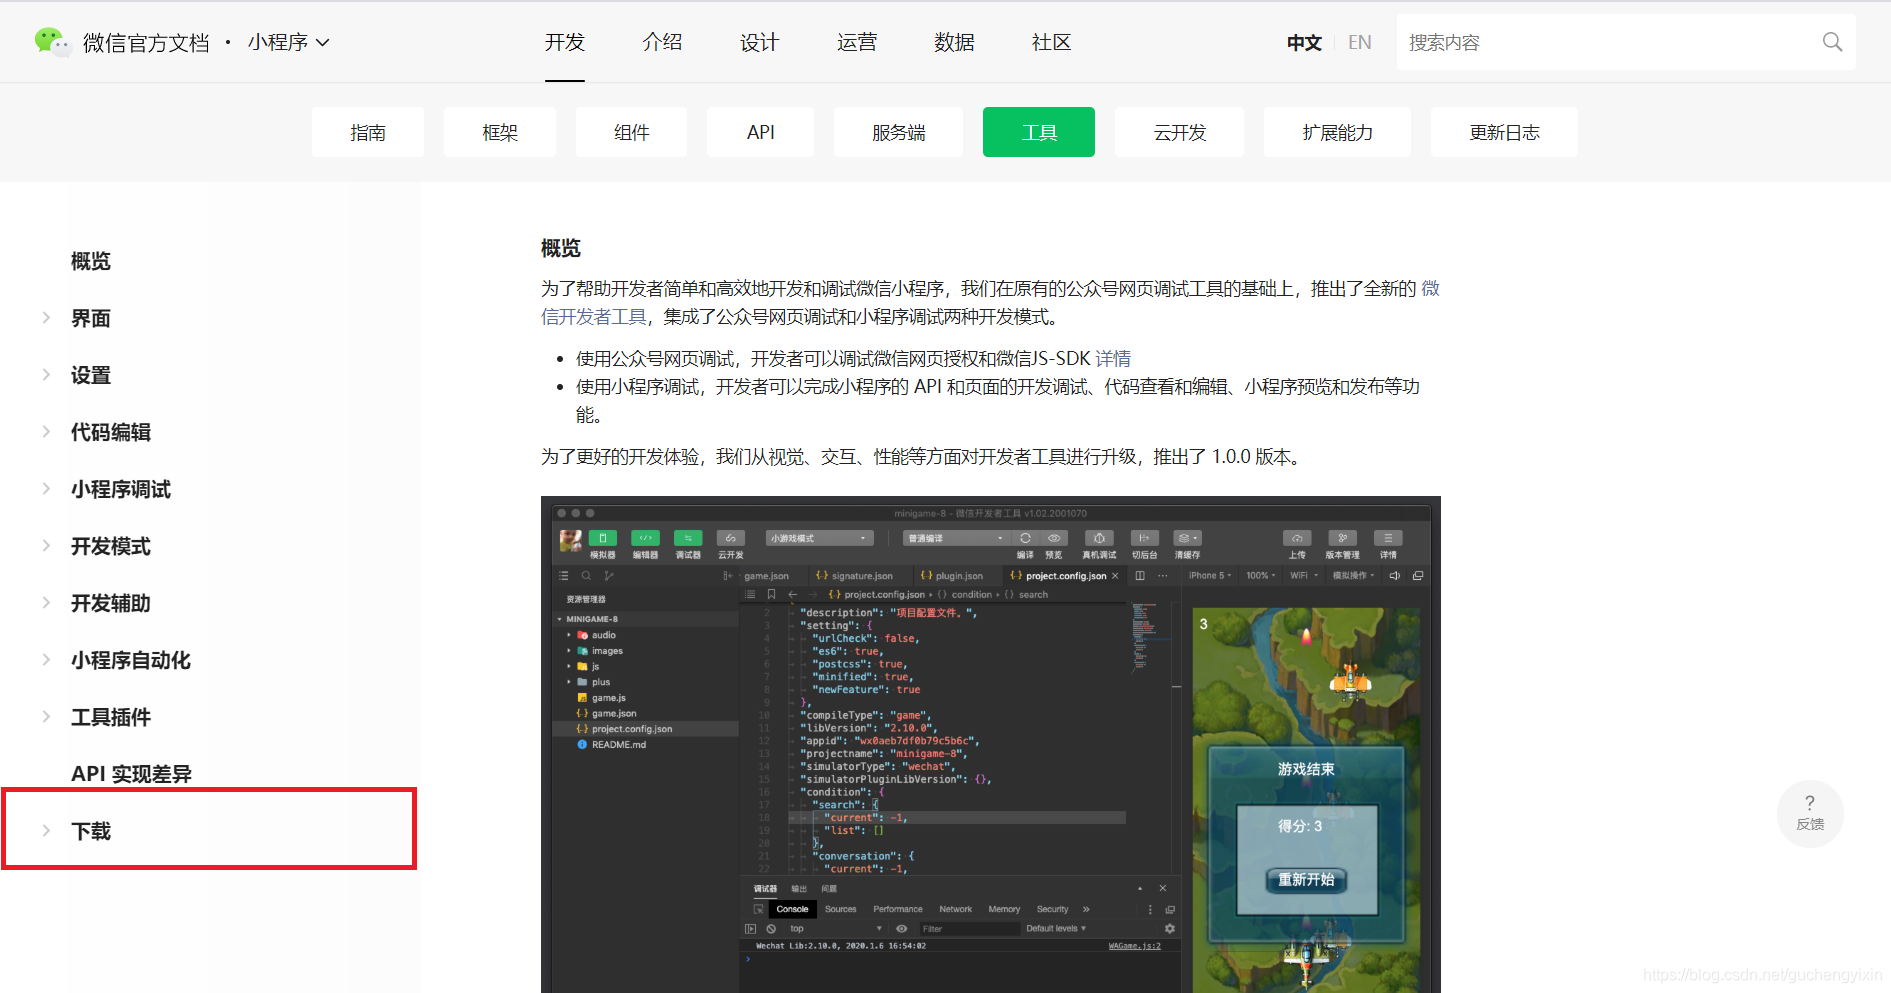Viewport: 1891px width, 993px height.
Task: Follow the 详情 link after JS-SDK
Action: (x=1113, y=358)
